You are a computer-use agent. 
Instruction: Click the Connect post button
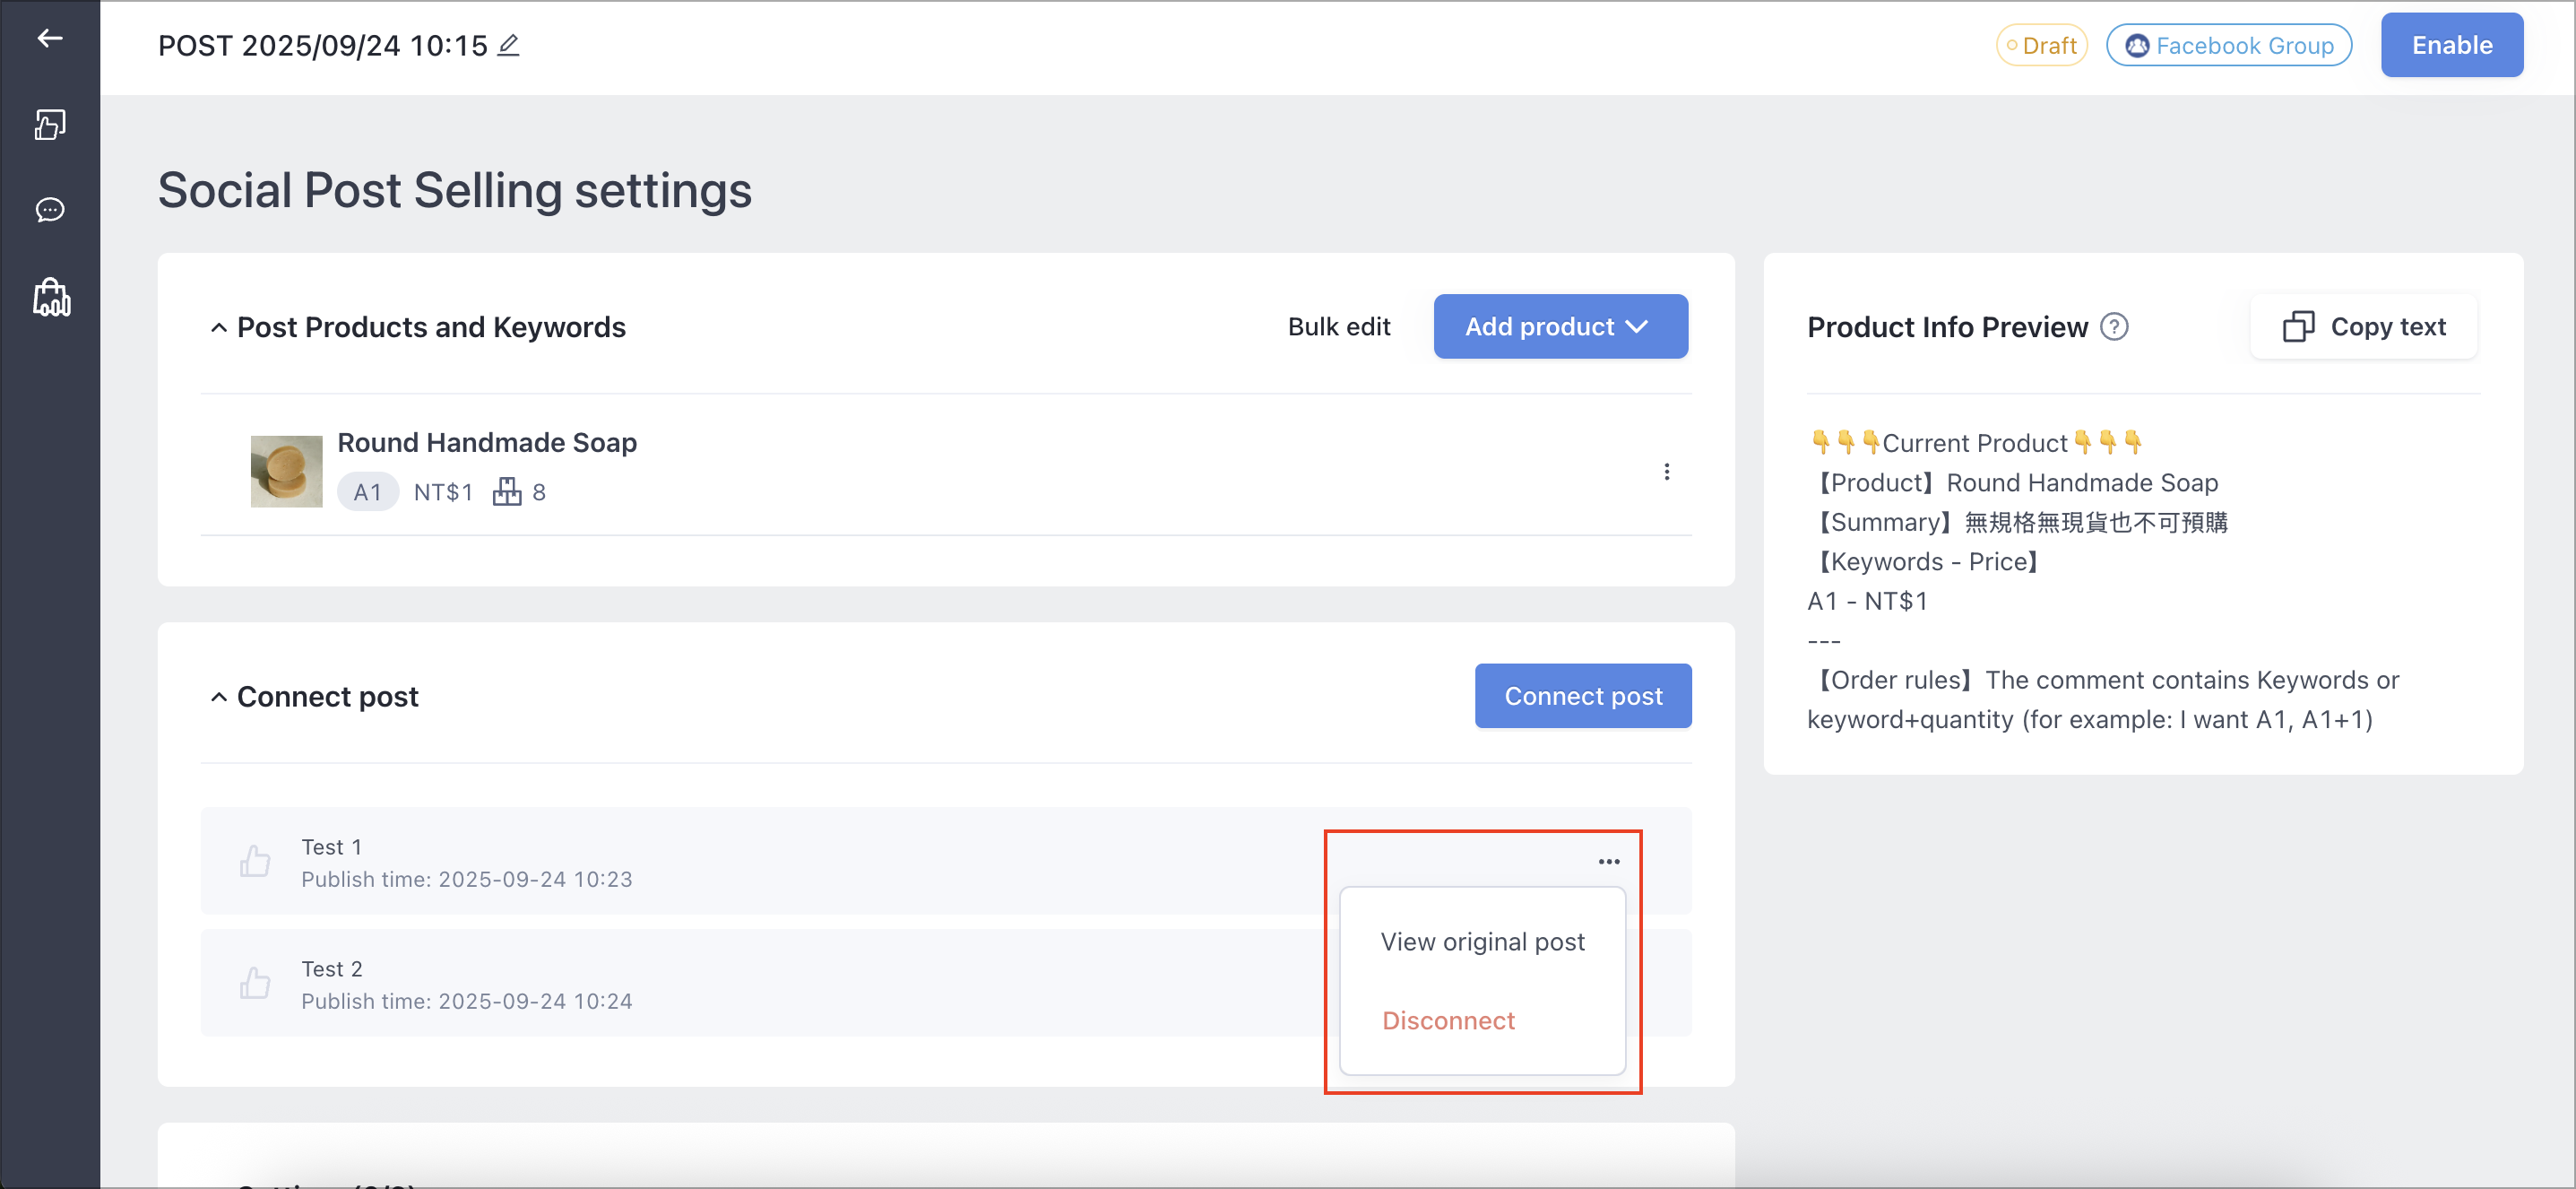[x=1583, y=696]
